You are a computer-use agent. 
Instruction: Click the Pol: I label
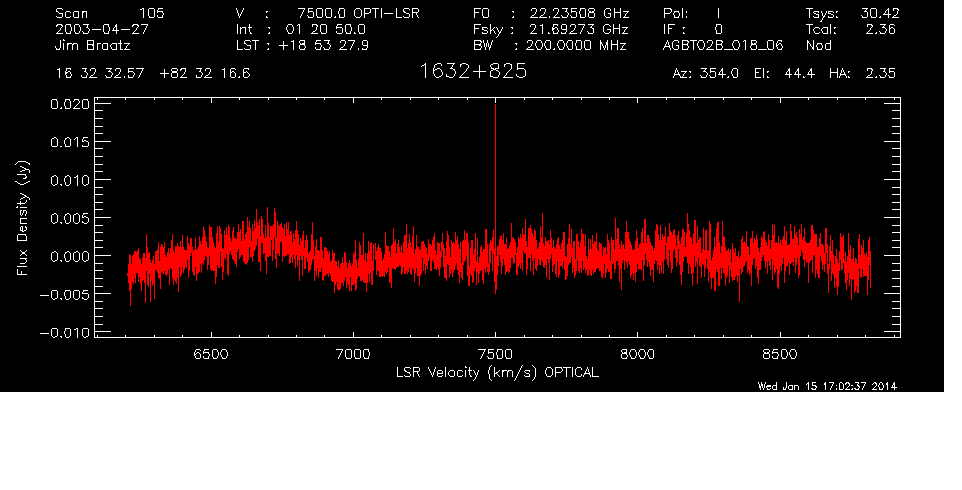(x=692, y=13)
